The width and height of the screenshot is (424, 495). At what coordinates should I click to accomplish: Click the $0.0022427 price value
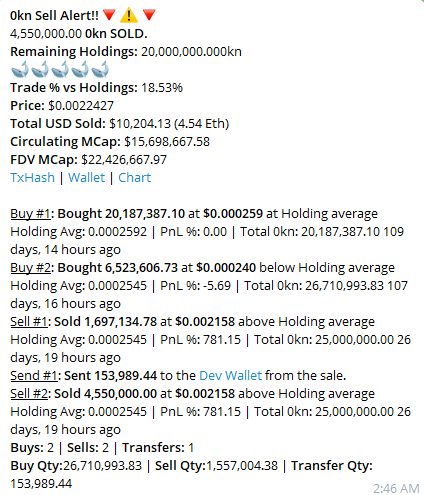click(x=81, y=106)
